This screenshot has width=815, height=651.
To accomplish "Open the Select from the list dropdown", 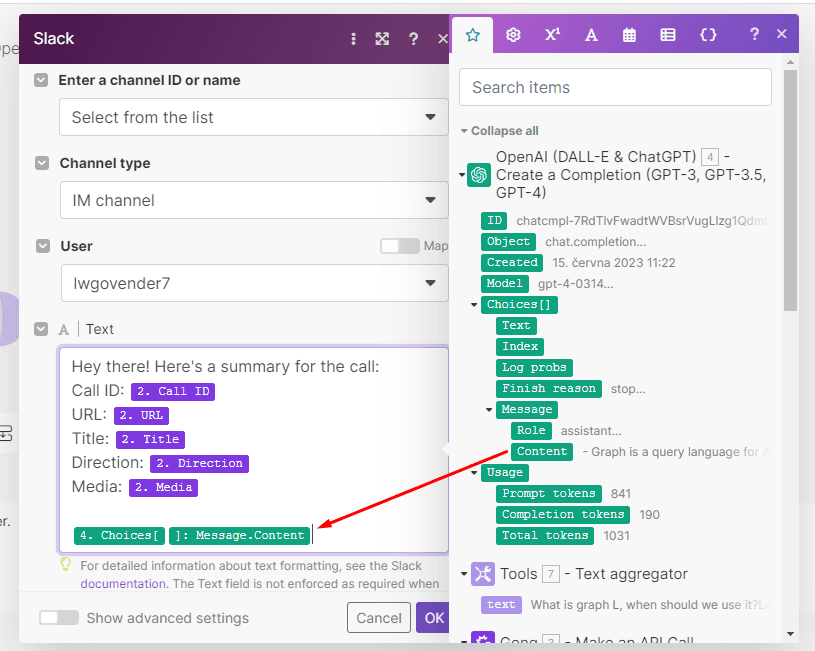I will coord(253,117).
